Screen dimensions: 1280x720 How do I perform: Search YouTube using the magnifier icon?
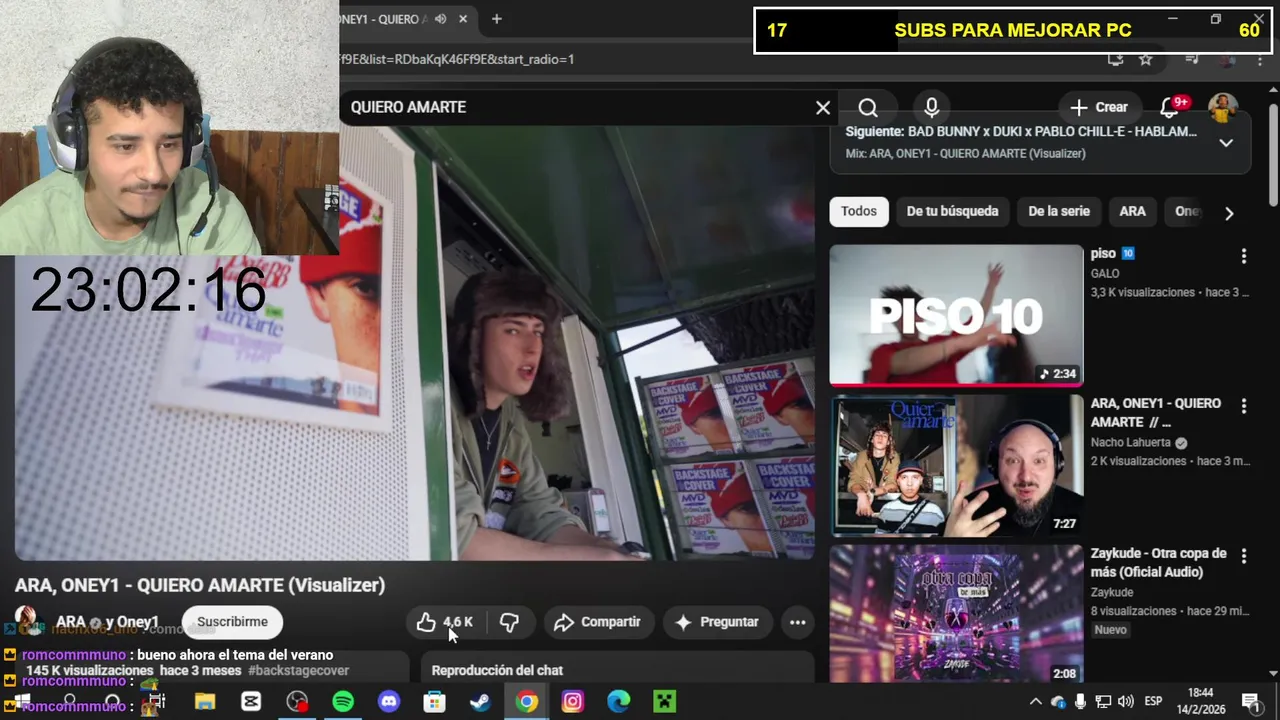tap(868, 107)
